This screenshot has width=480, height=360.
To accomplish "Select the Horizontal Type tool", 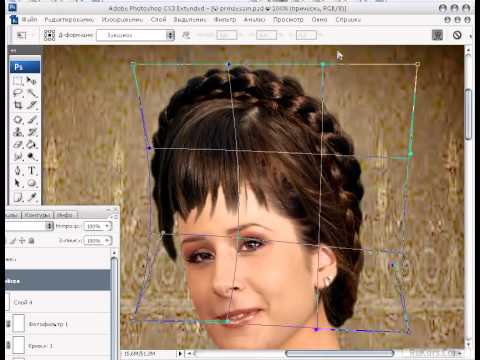I will 32,171.
